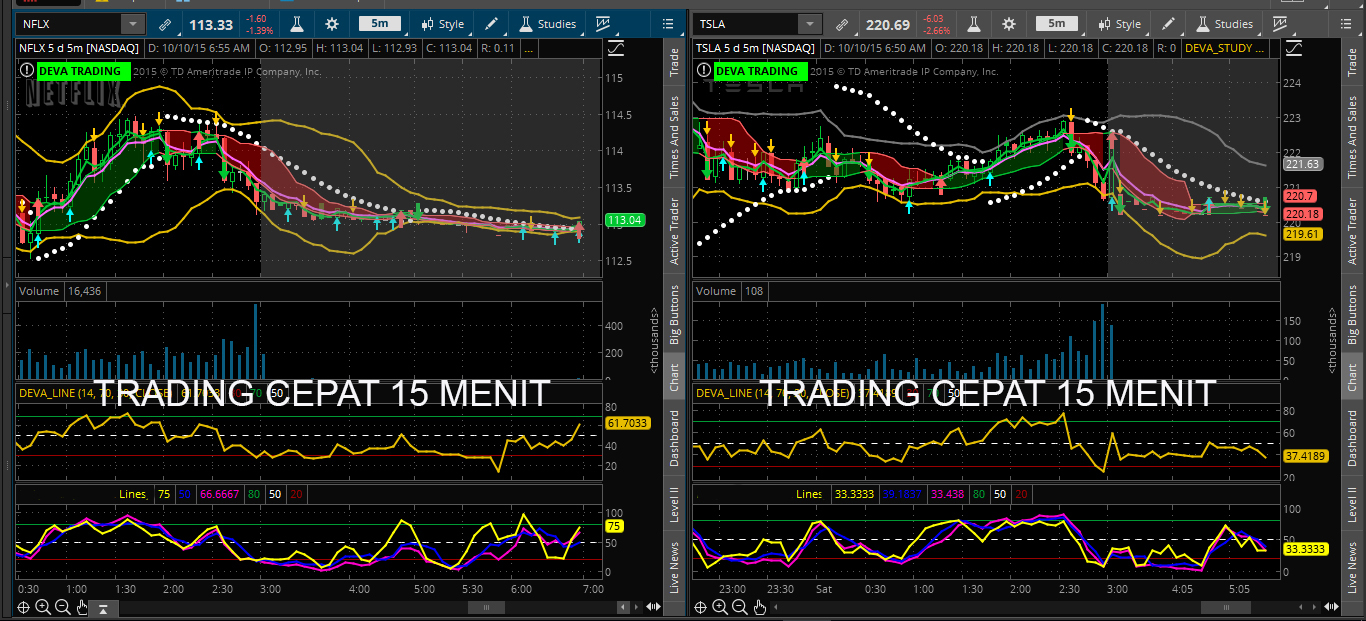Click in the NFLX symbol input field

pyautogui.click(x=70, y=24)
